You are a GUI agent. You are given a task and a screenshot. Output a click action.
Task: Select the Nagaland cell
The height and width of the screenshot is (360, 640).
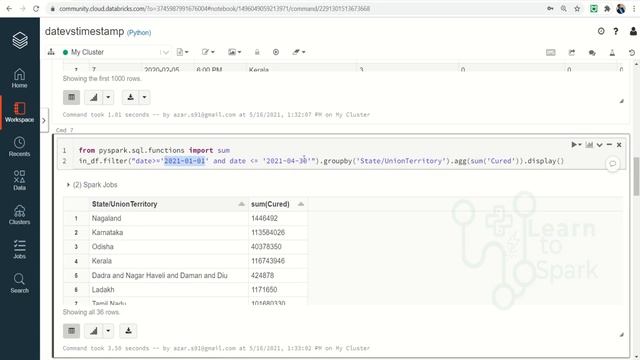(168, 218)
